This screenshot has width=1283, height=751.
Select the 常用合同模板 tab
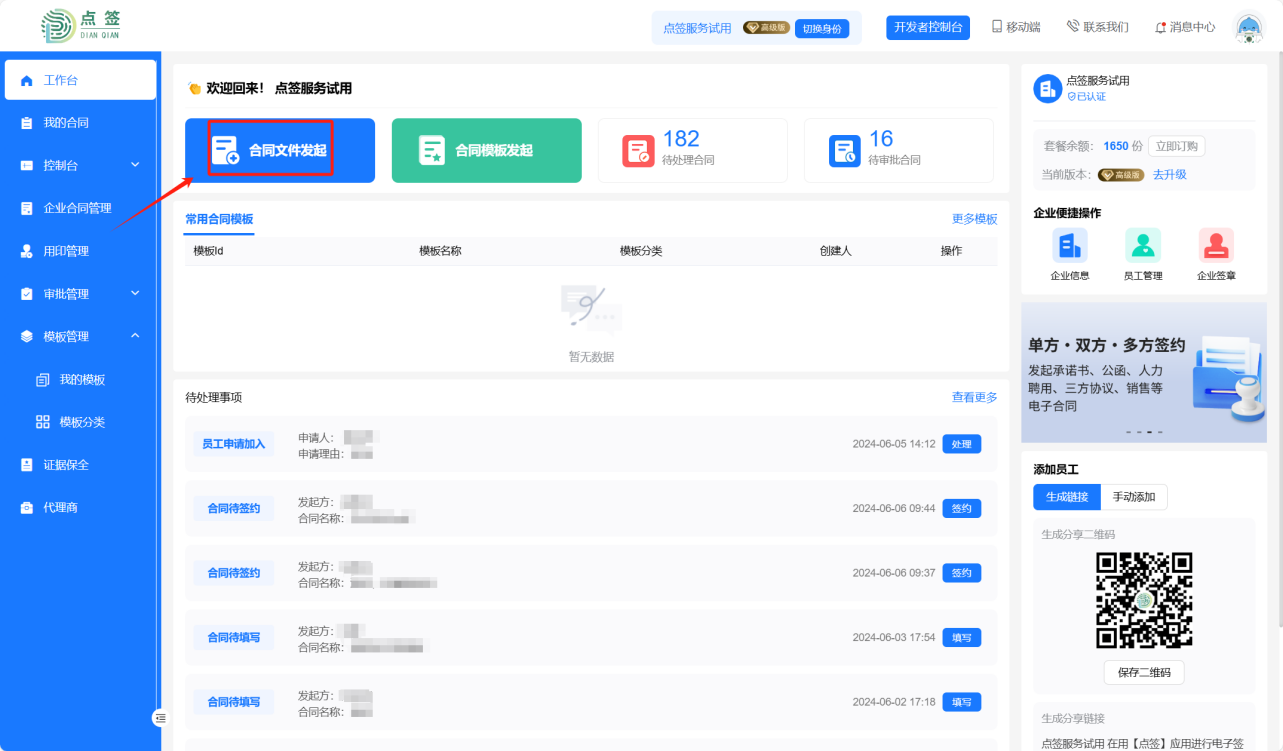(219, 219)
